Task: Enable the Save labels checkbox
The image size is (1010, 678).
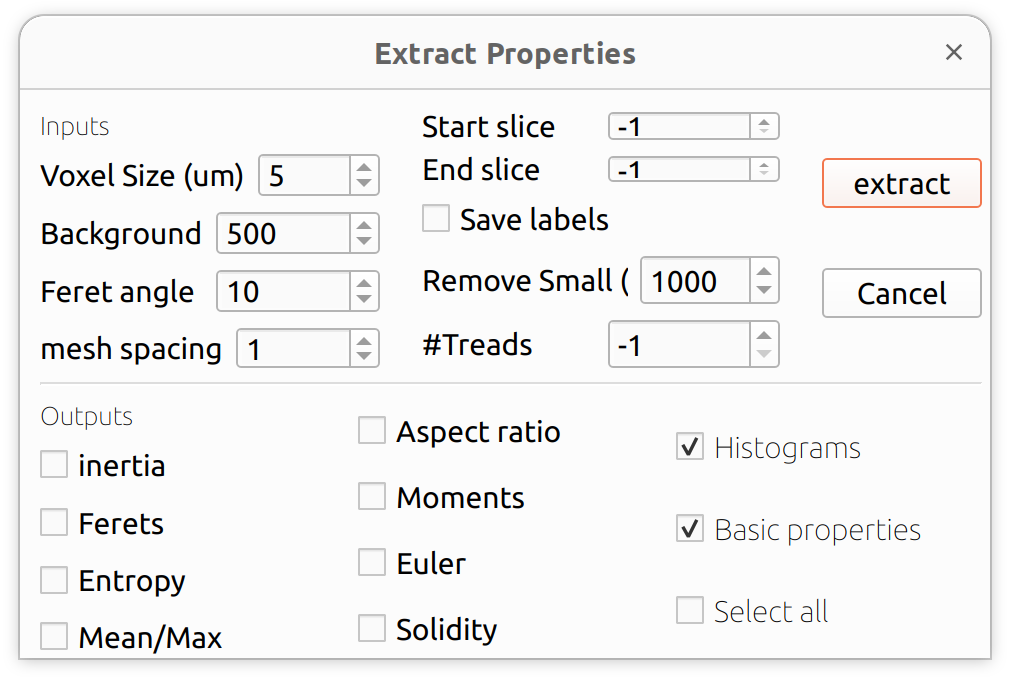Action: pyautogui.click(x=436, y=219)
